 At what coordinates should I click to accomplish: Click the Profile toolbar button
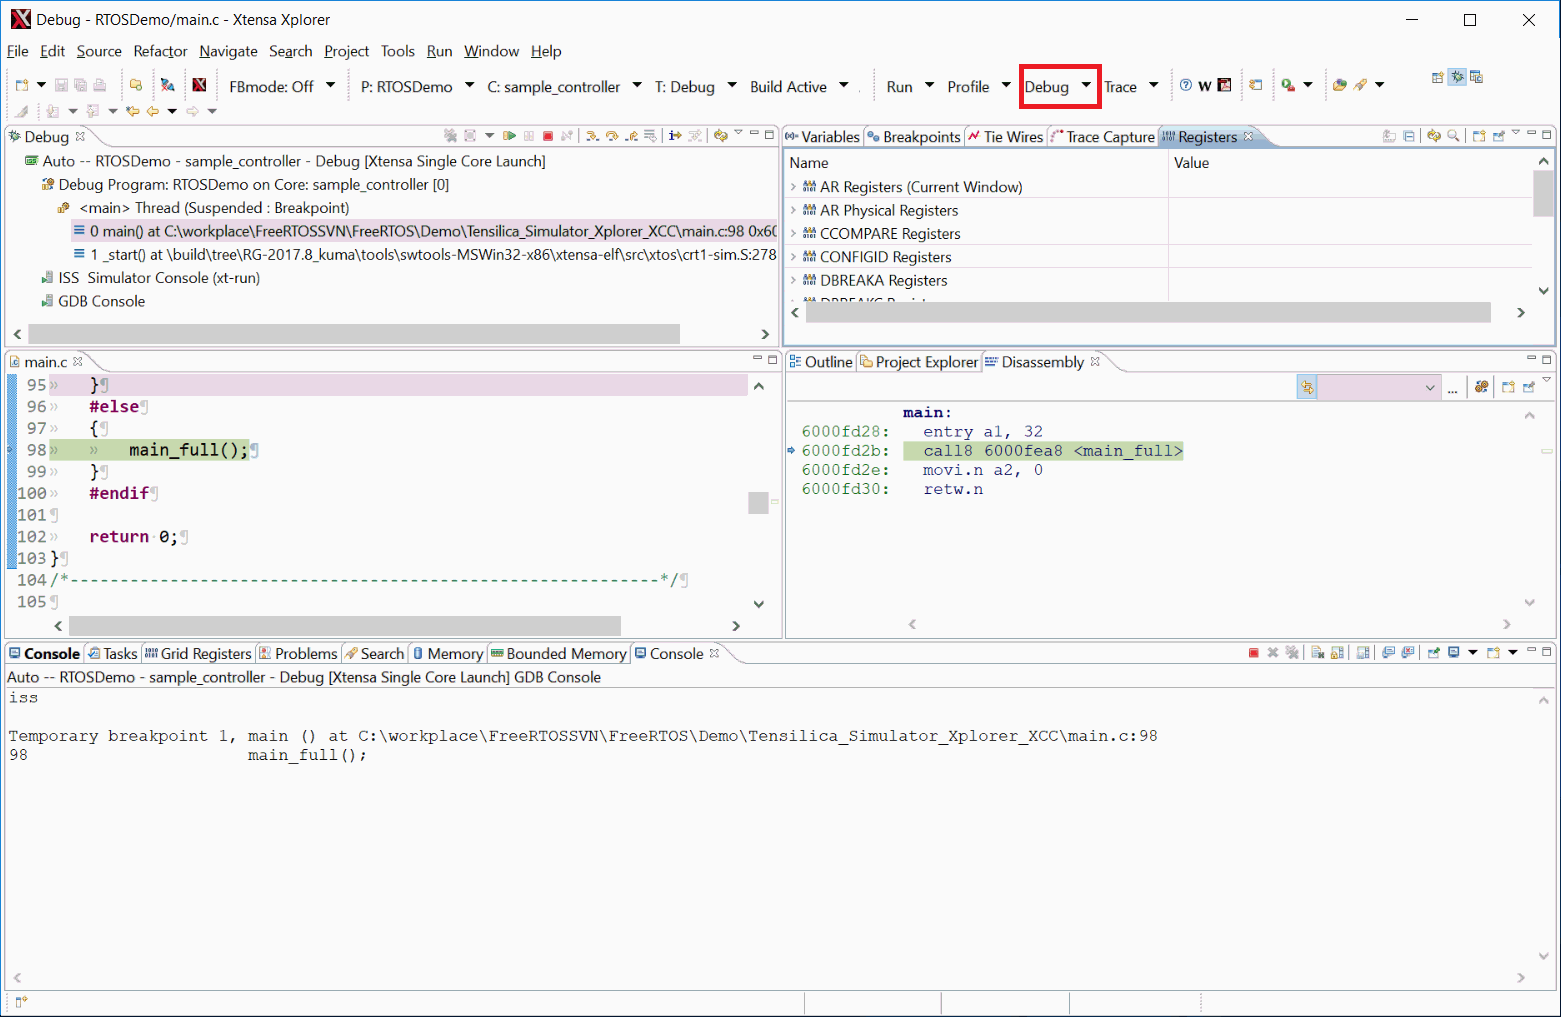tap(968, 87)
